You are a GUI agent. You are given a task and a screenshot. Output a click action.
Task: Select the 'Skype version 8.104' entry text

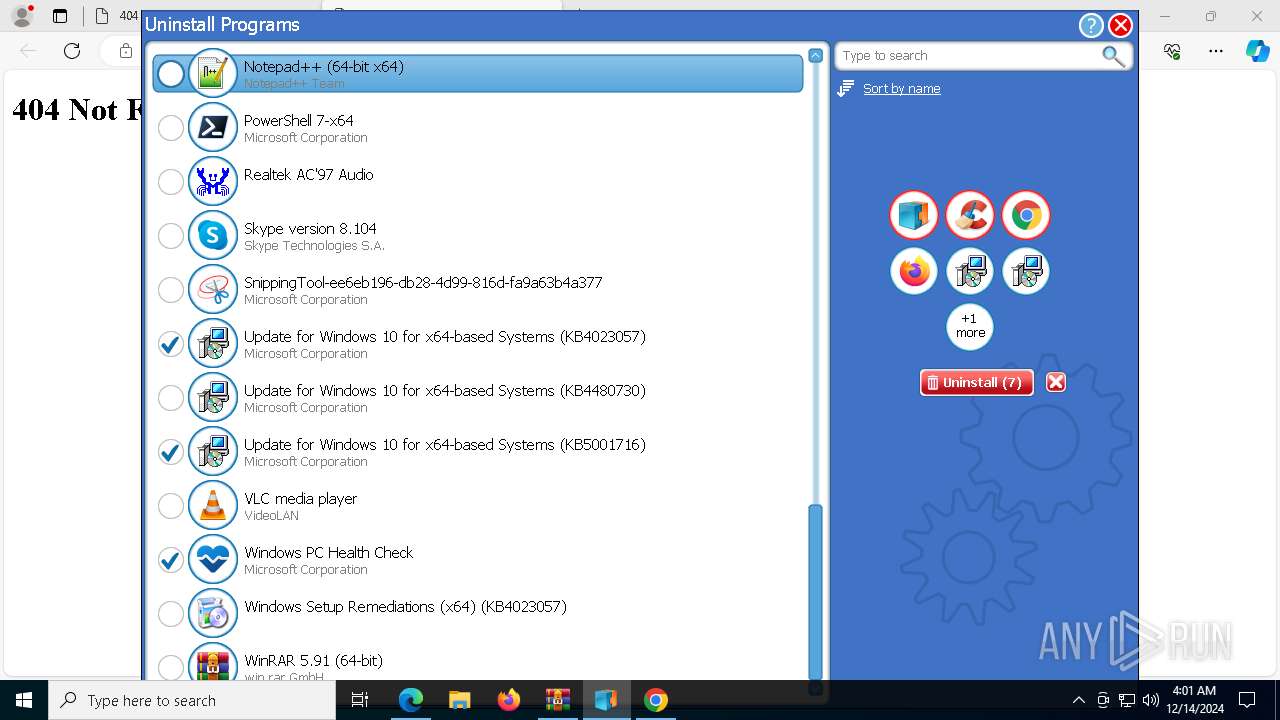(x=310, y=228)
